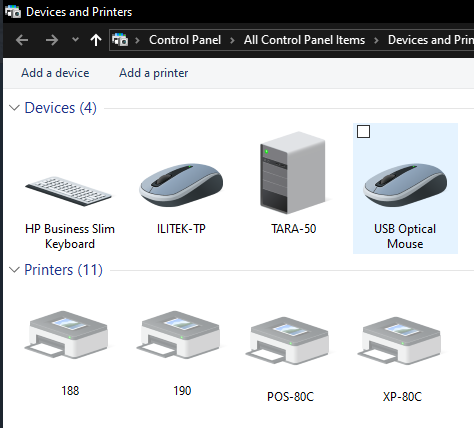
Task: Collapse the Devices (4) section
Action: click(14, 108)
